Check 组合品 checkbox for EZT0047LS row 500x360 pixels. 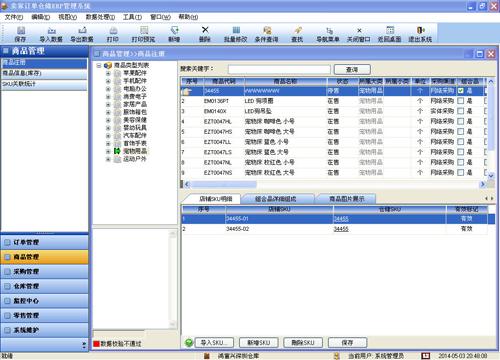click(461, 152)
